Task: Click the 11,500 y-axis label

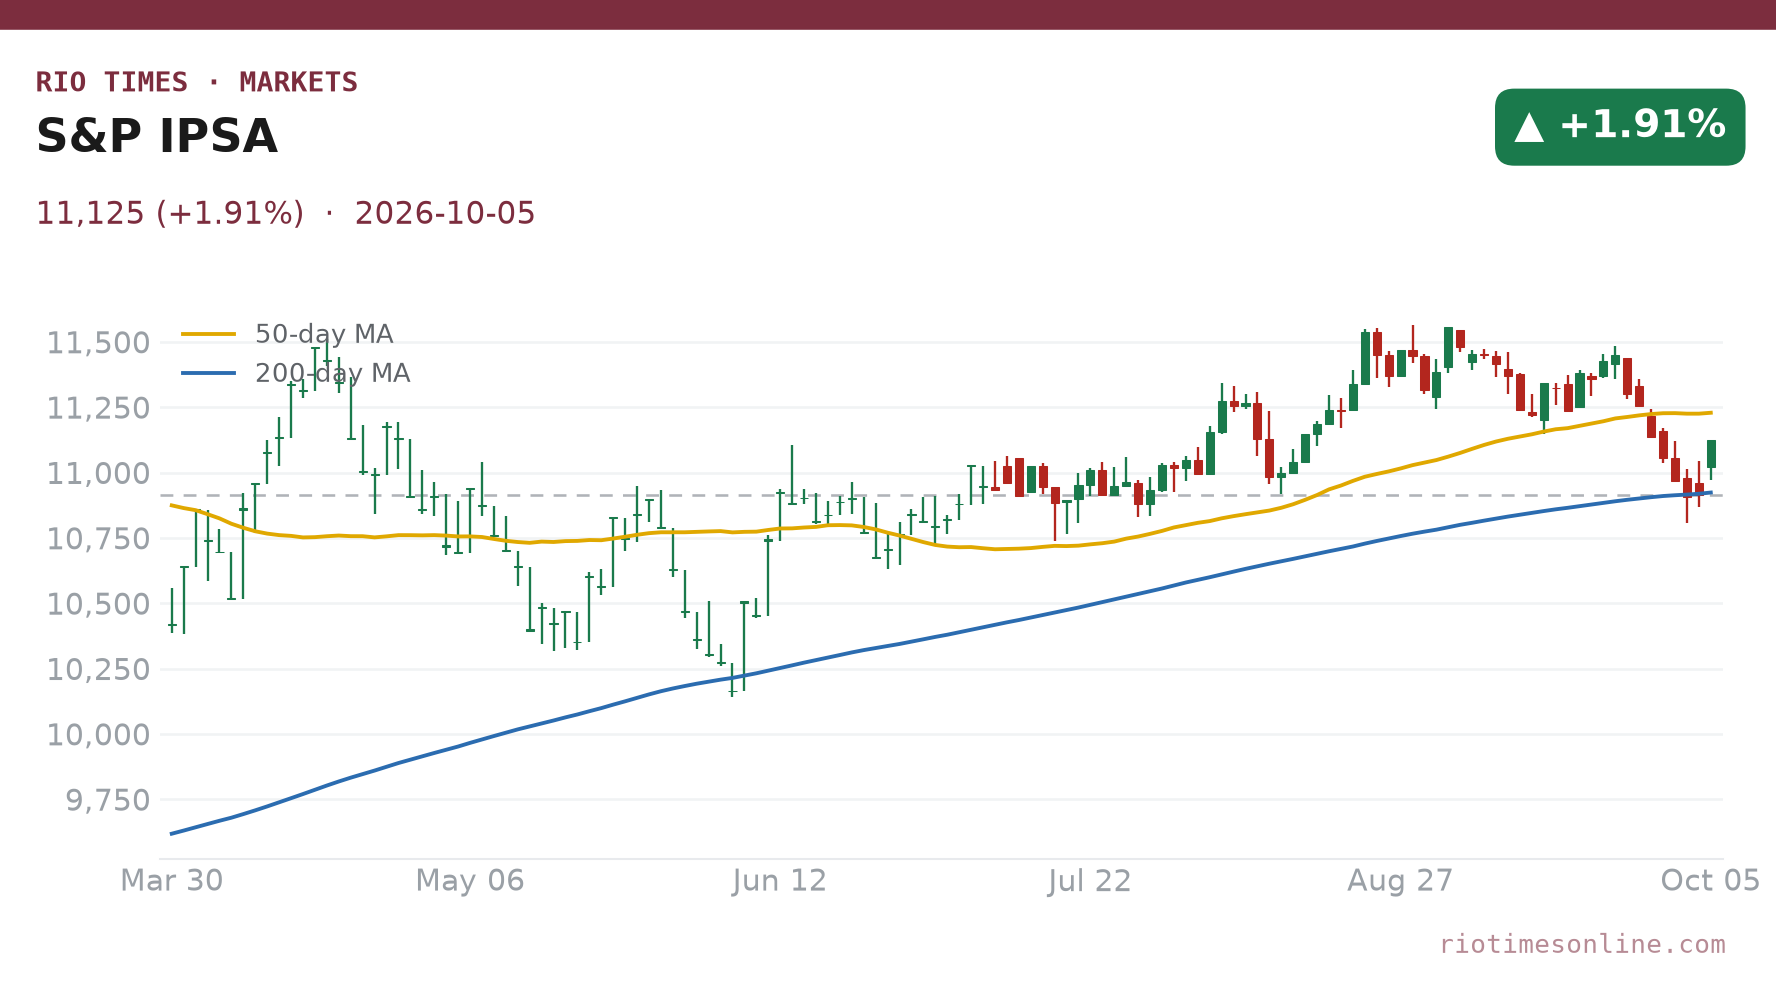Action: (98, 343)
